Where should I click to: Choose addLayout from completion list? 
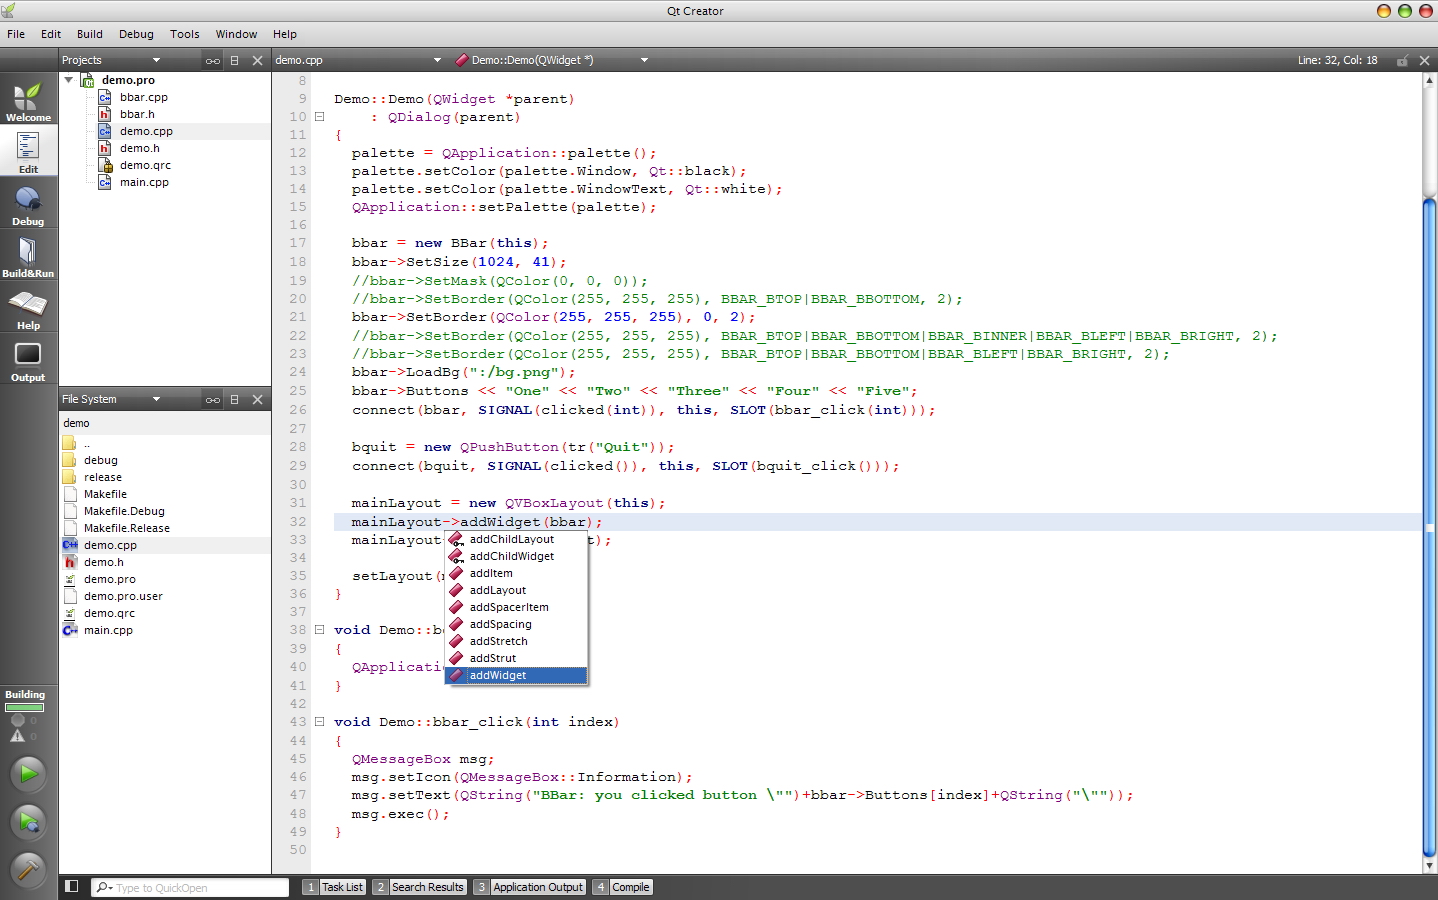click(516, 590)
